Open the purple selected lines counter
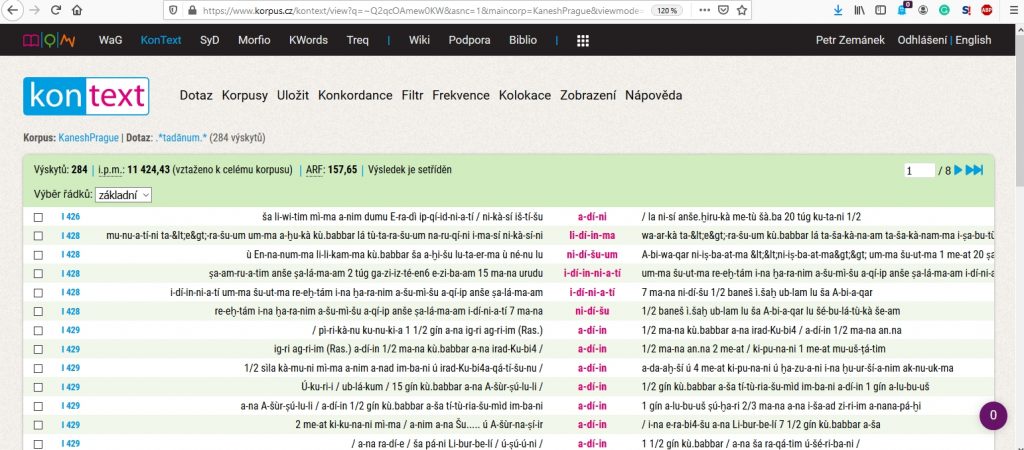This screenshot has width=1024, height=450. pos(993,415)
